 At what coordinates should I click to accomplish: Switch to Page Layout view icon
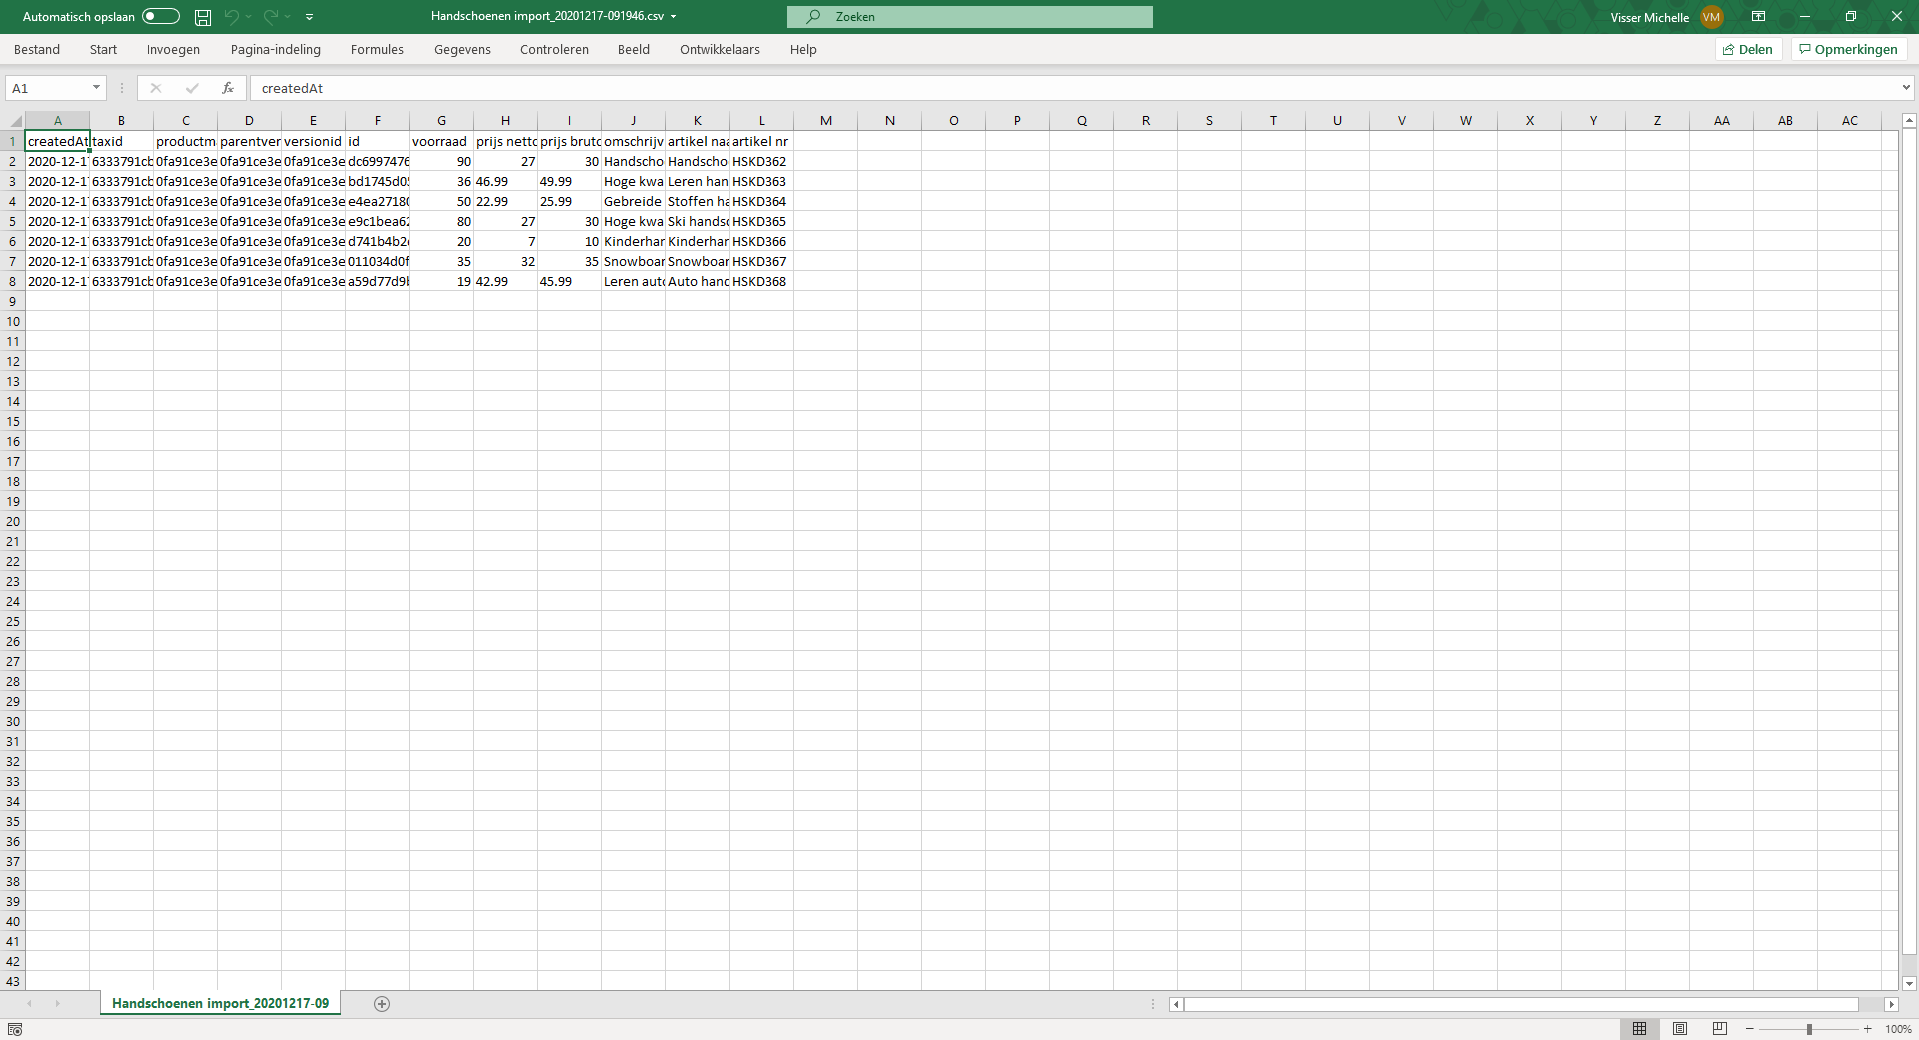1680,1029
